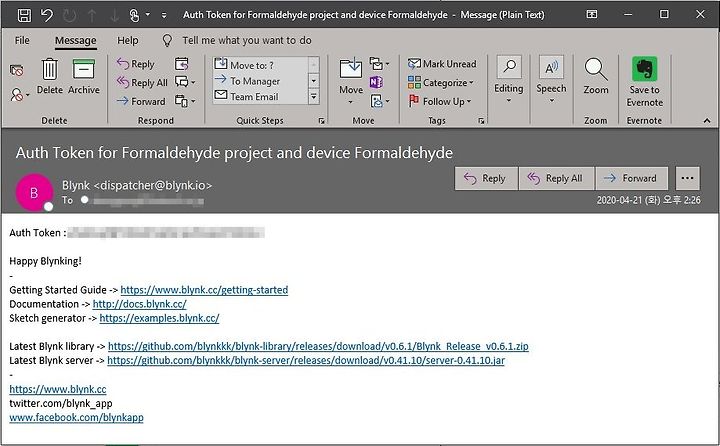The width and height of the screenshot is (720, 446).
Task: Open the touch/mouse mode dropdown arrow
Action: click(x=147, y=15)
